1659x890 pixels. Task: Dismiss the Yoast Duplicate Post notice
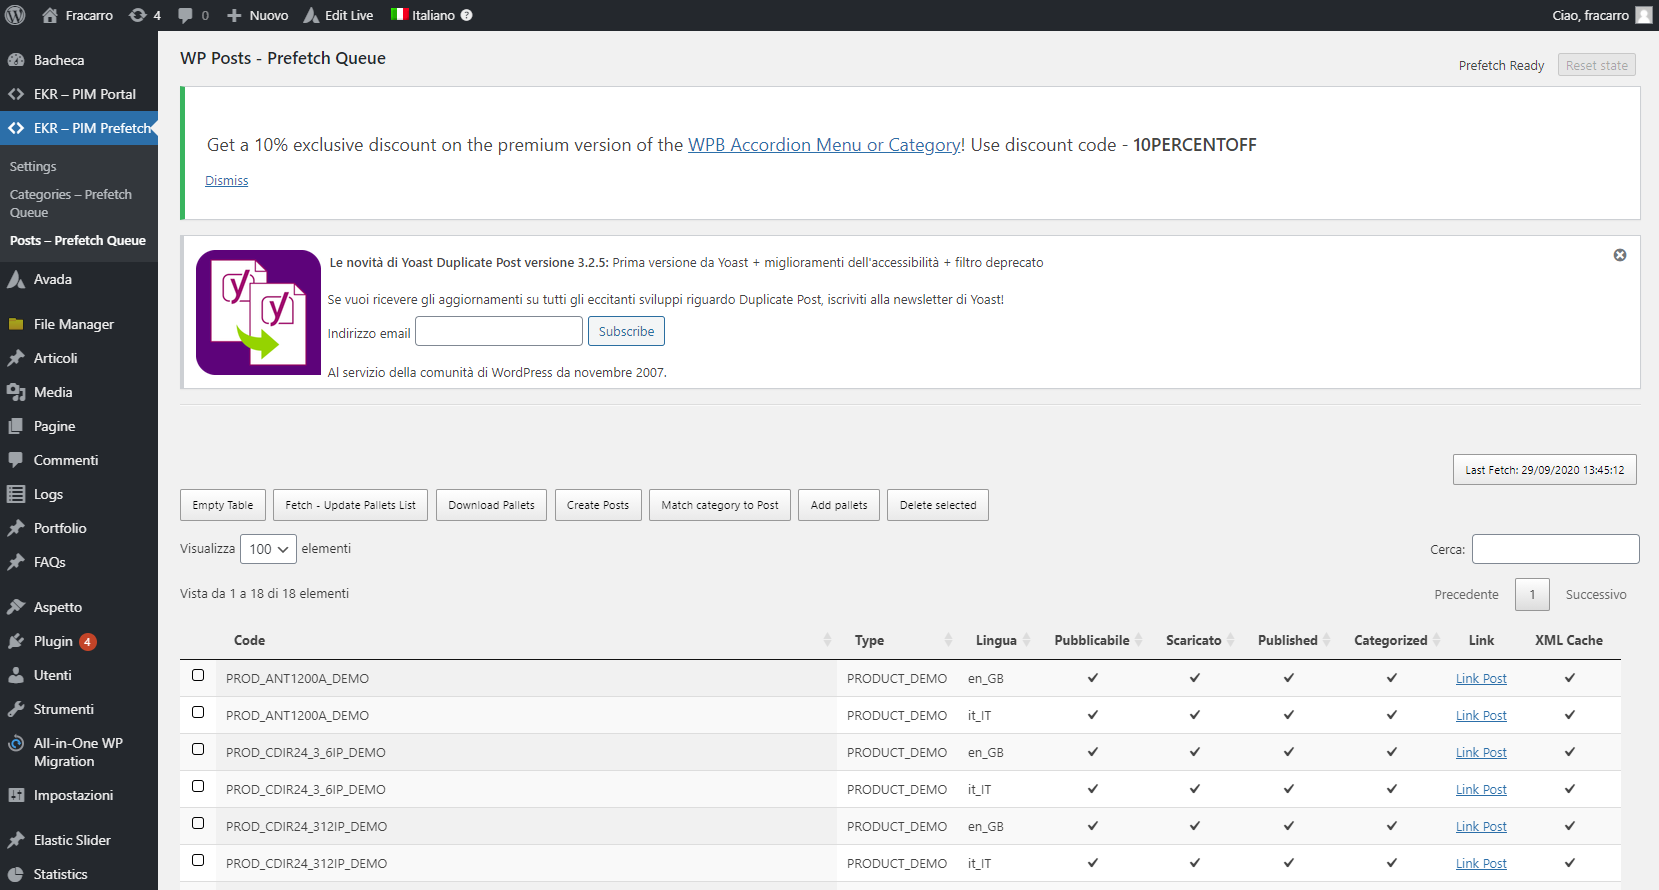coord(1619,255)
